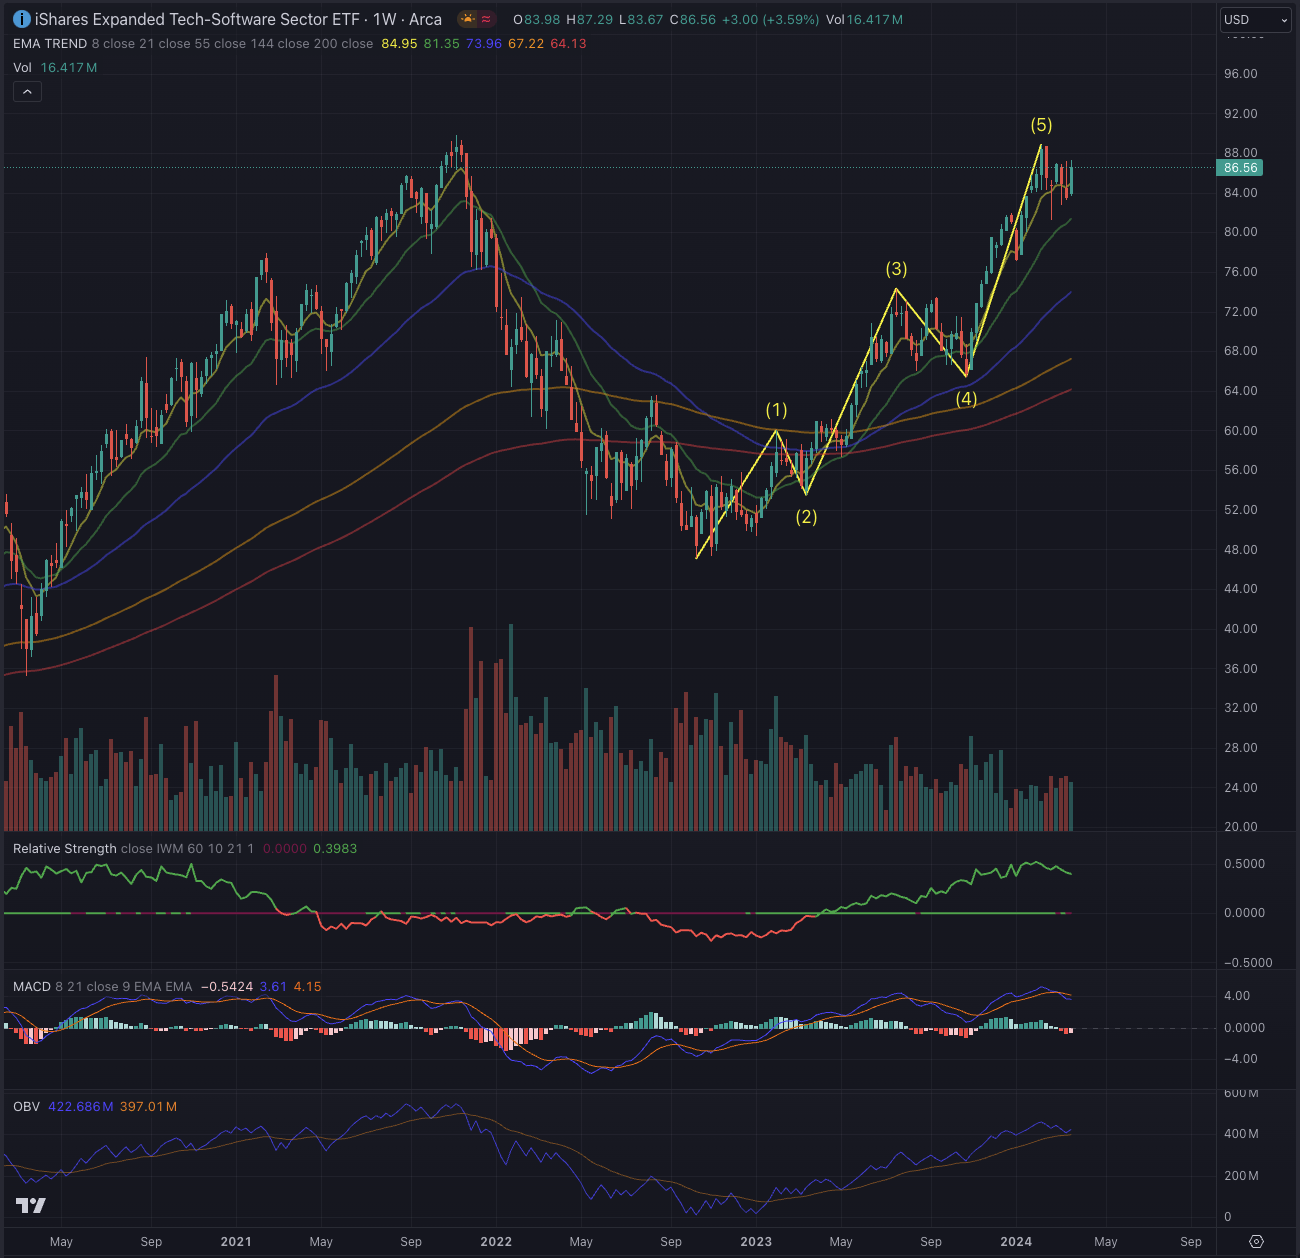
Task: Click the price change +3.00 (+3.59%)
Action: pyautogui.click(x=770, y=20)
